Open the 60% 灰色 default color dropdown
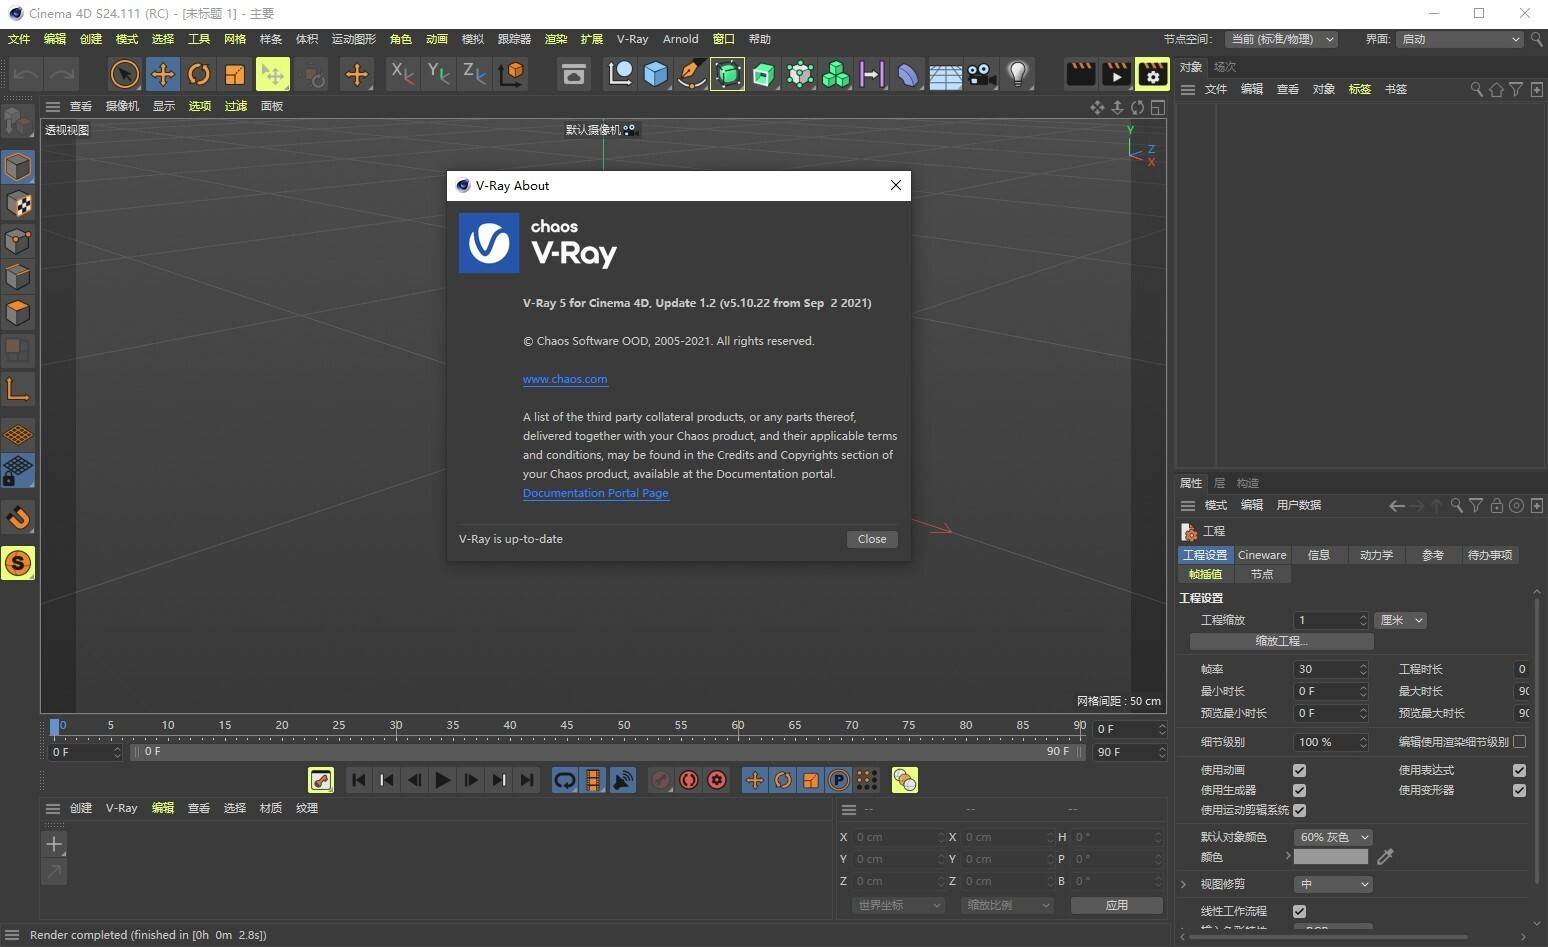Screen dimensions: 1548x947 pyautogui.click(x=1331, y=837)
